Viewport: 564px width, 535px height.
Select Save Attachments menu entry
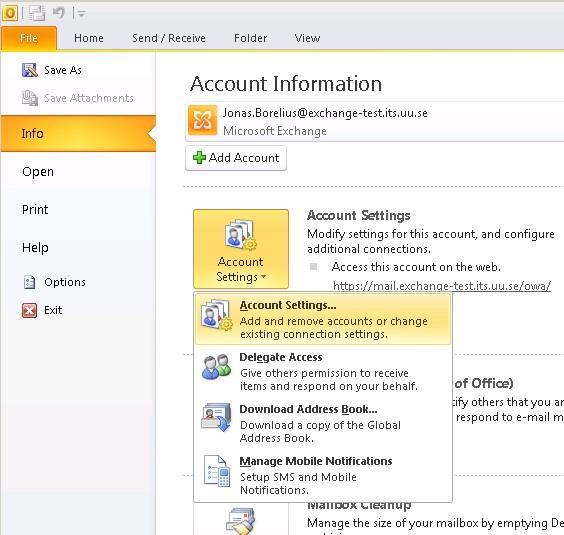(78, 98)
